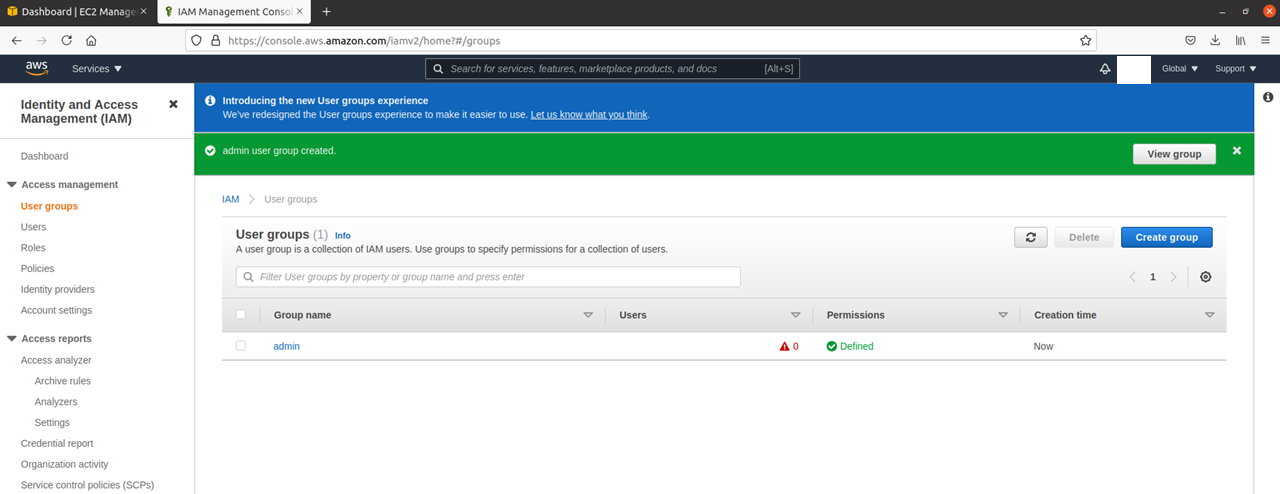Click the browser URL address bar

click(640, 41)
